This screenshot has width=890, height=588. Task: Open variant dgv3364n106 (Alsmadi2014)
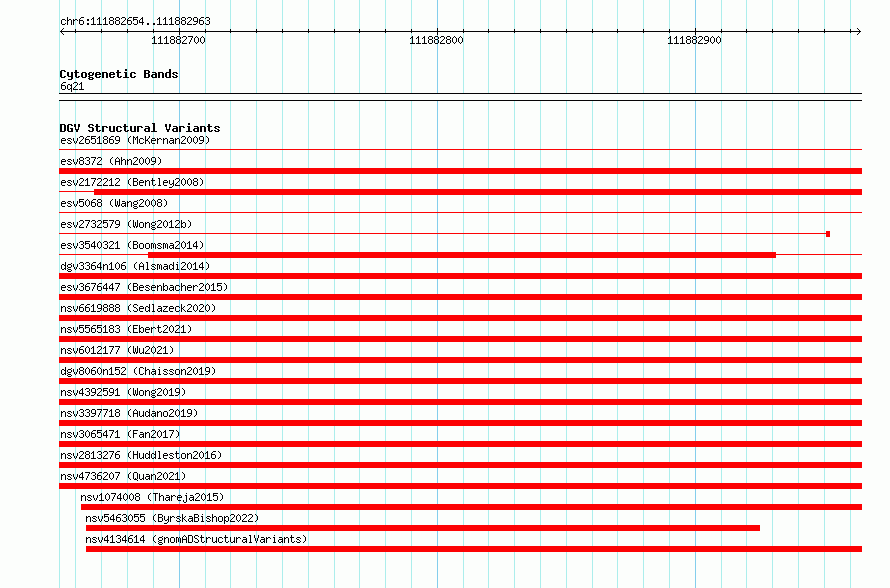point(135,266)
